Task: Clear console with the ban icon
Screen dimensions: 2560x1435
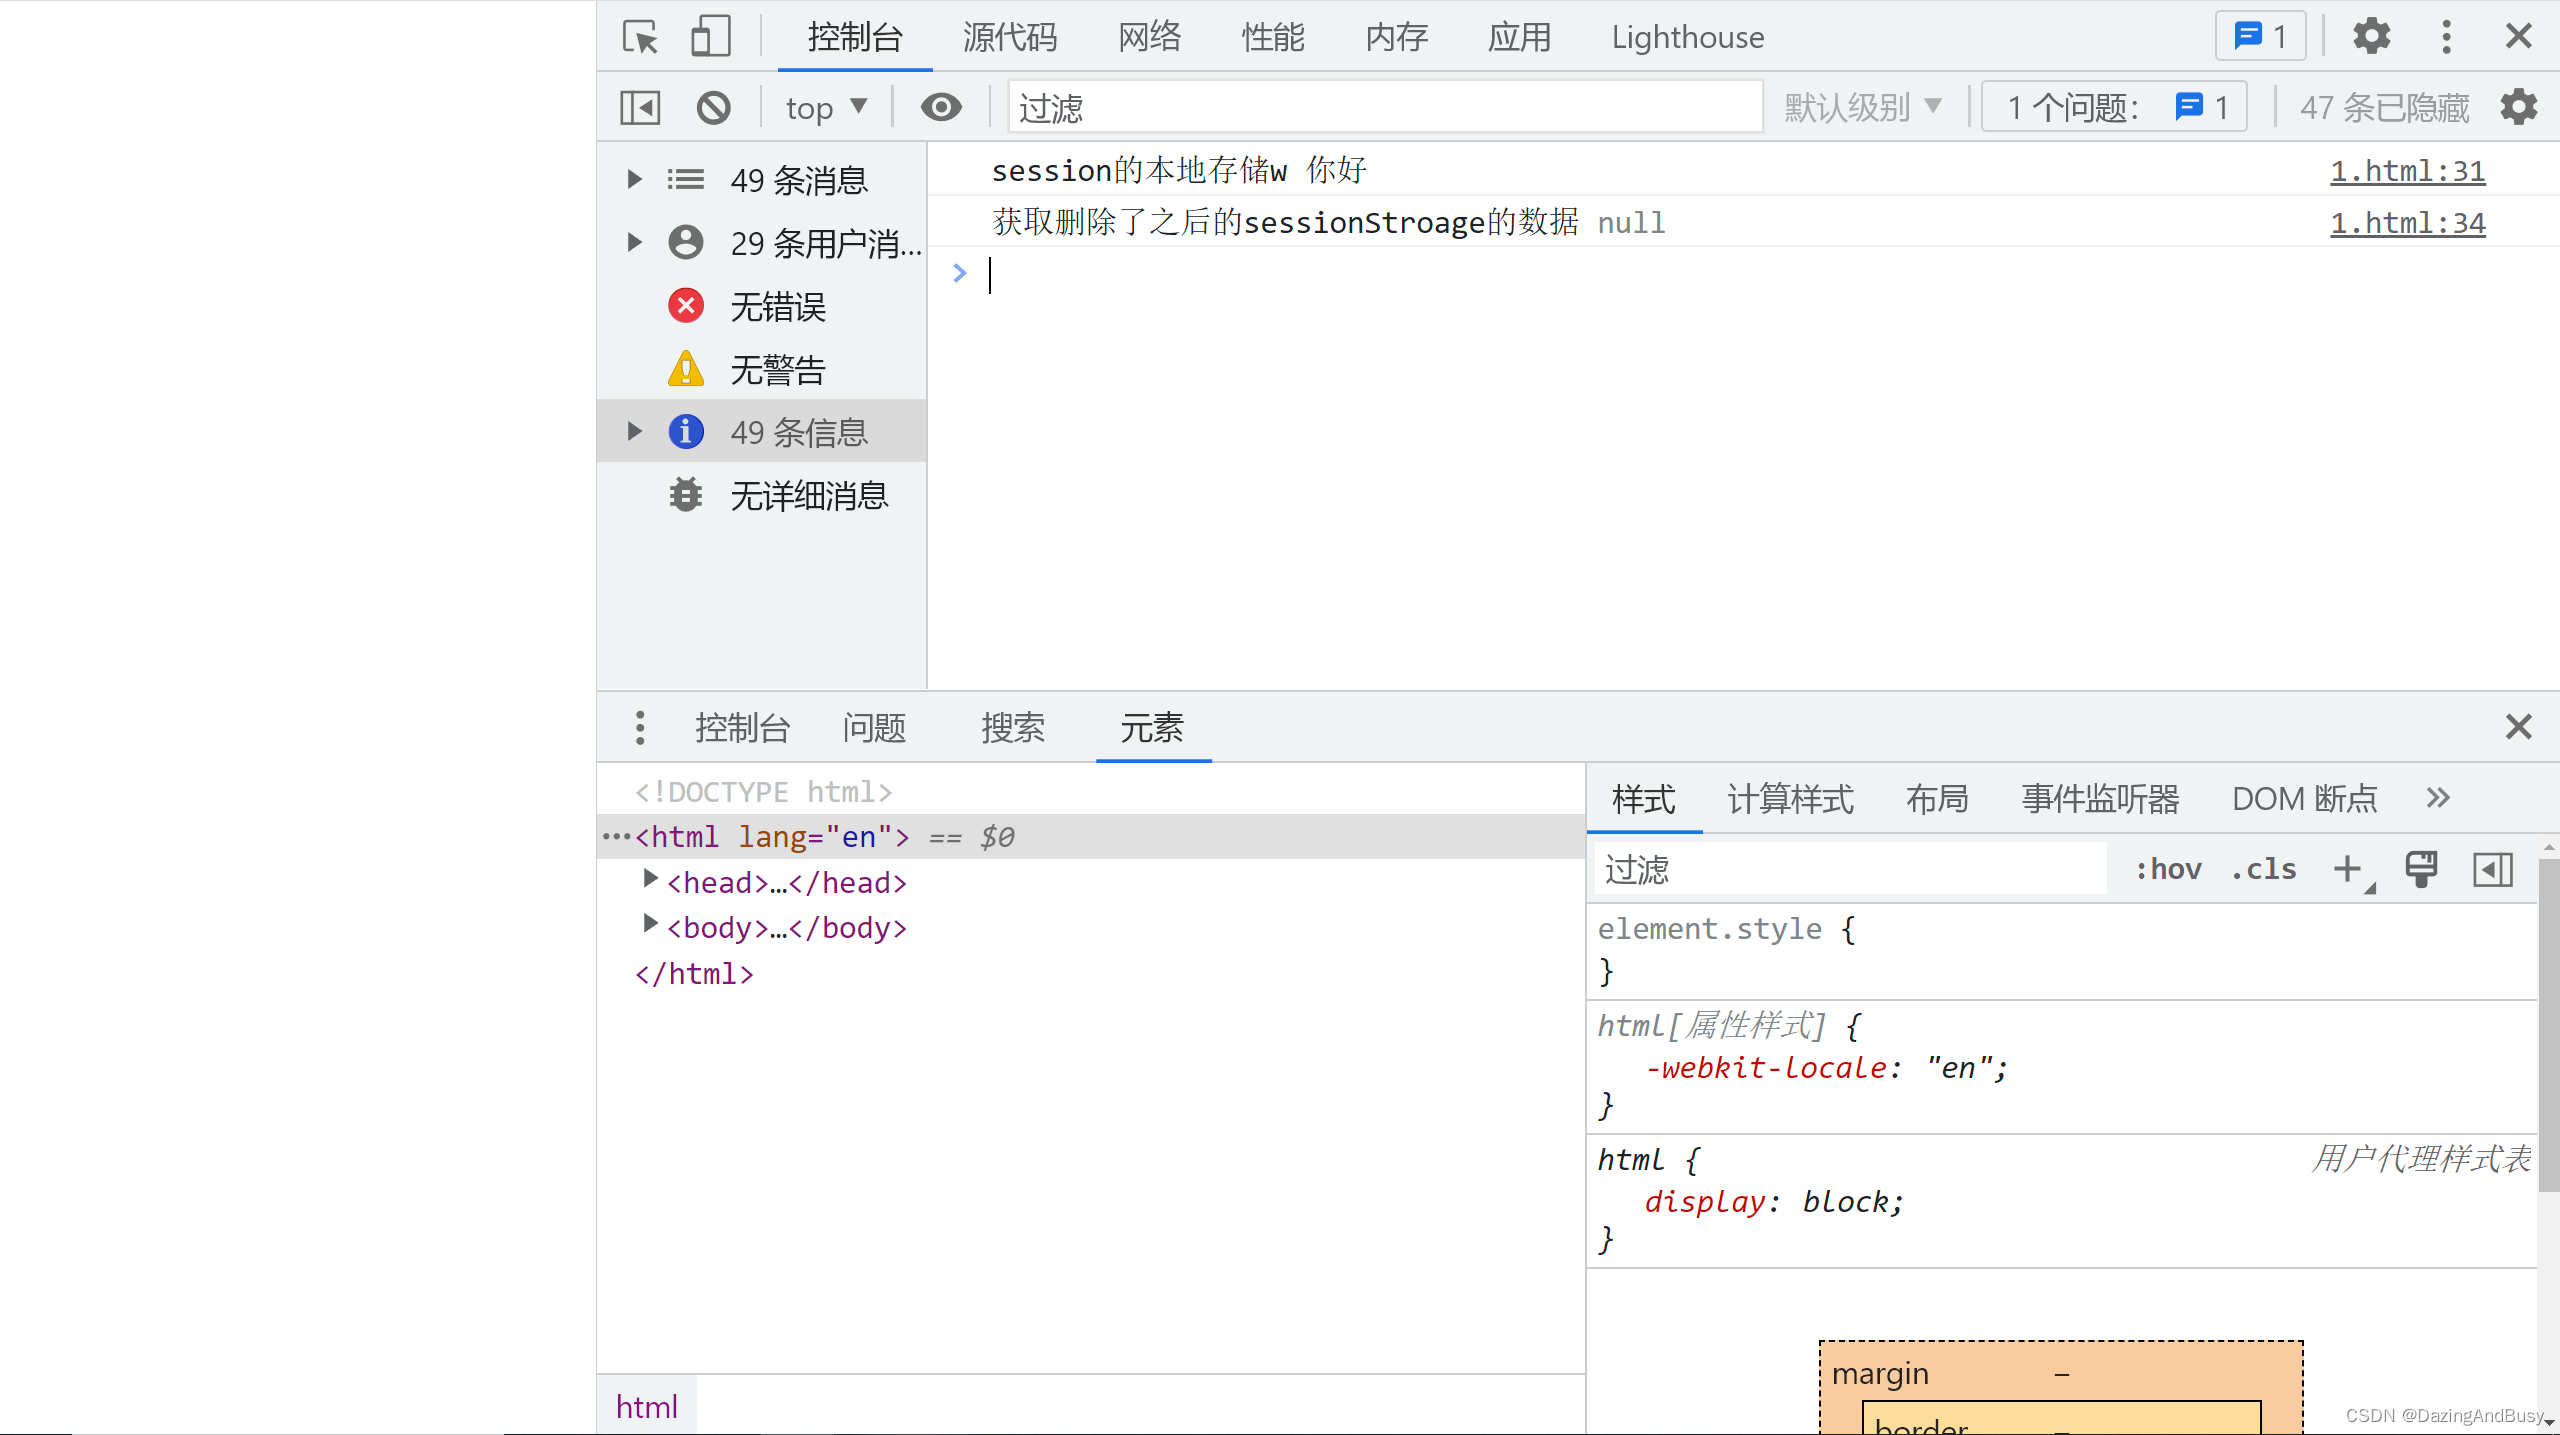Action: click(713, 107)
